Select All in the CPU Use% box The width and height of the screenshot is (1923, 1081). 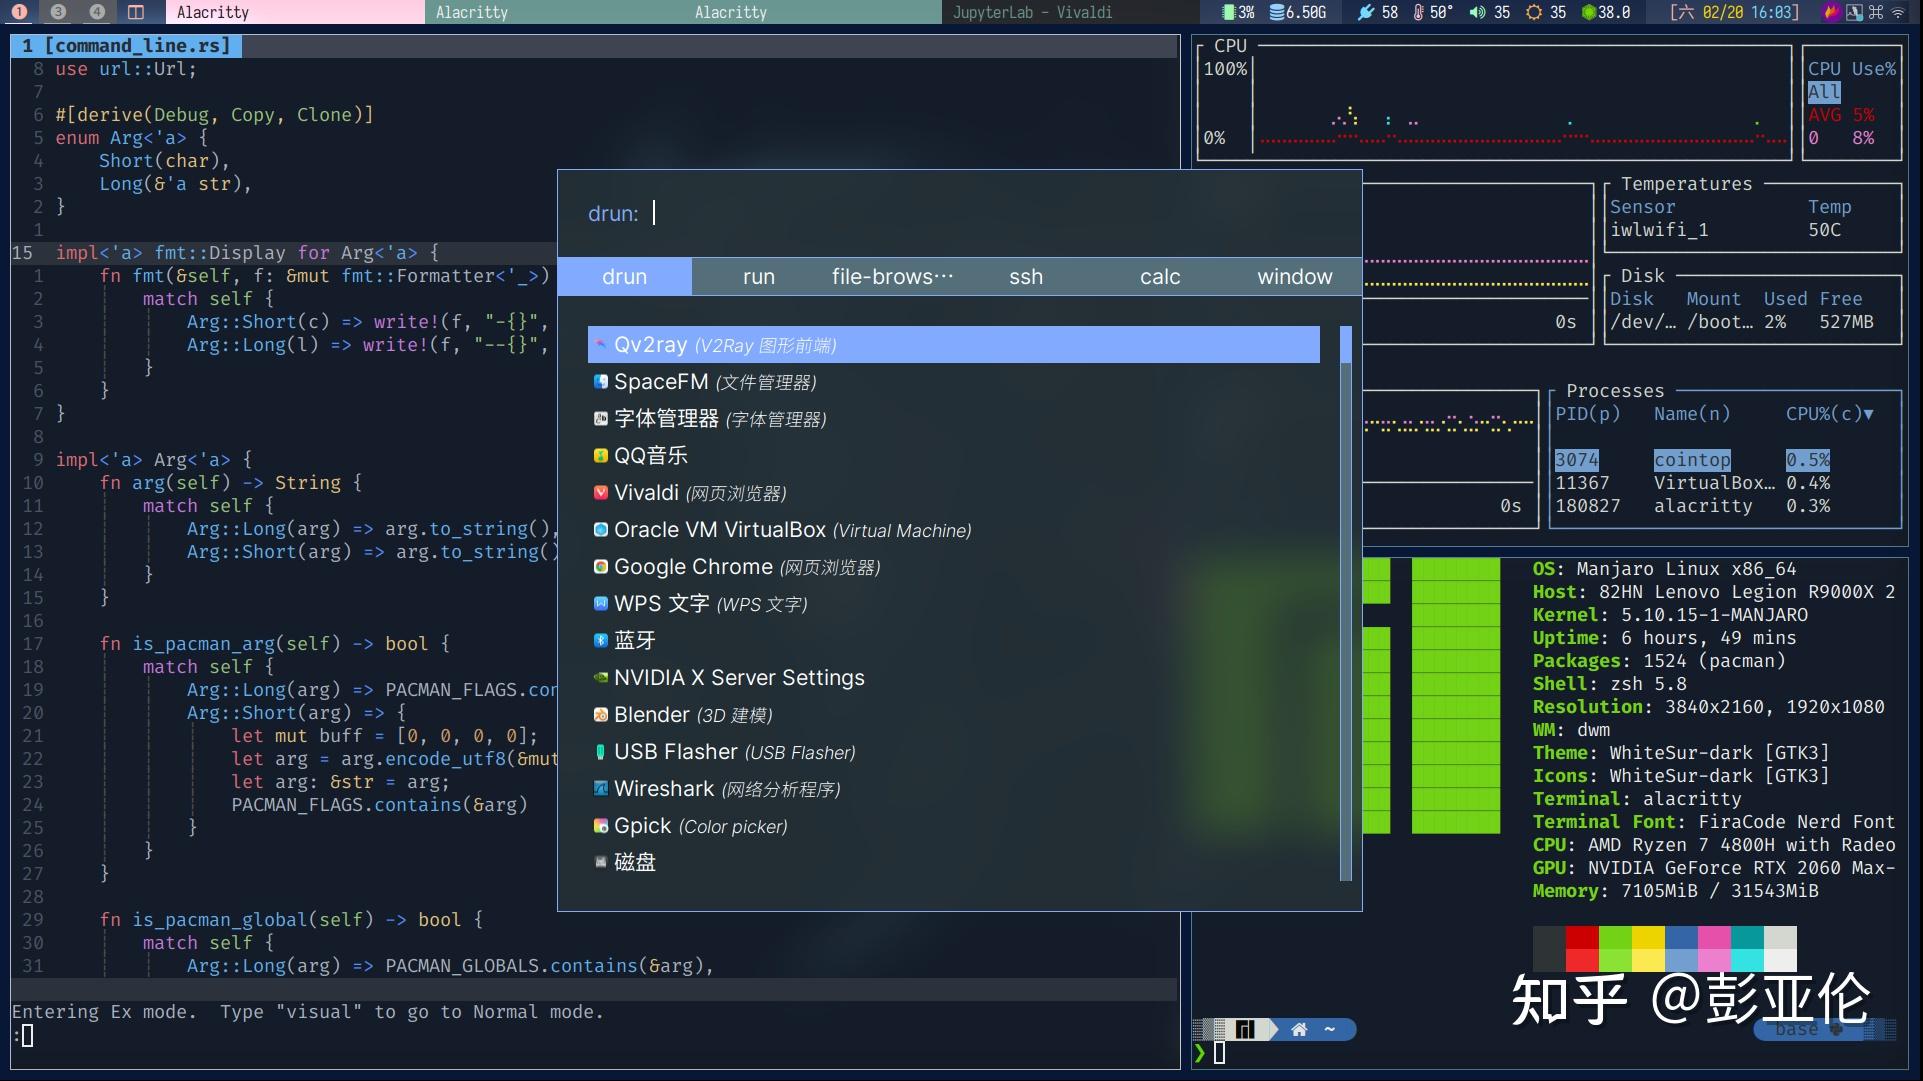1822,91
